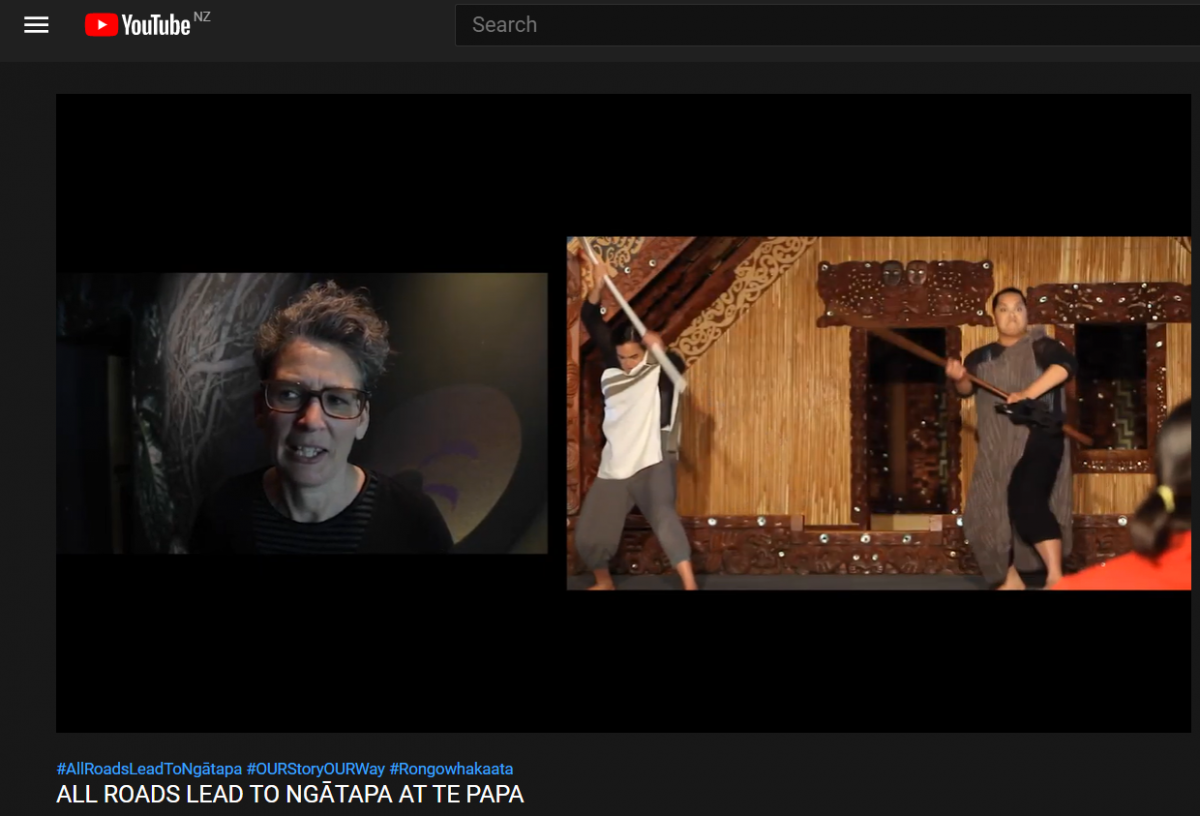Select the #Rongowhakaata hashtag

pos(451,769)
